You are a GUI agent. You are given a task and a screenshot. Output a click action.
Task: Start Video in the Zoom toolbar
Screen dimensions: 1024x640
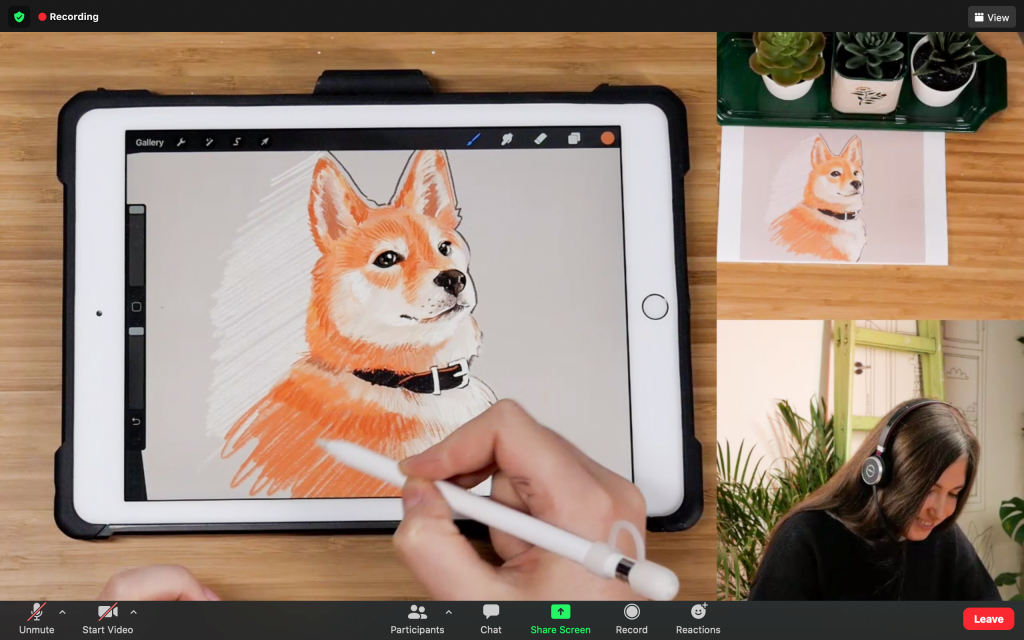pos(108,618)
